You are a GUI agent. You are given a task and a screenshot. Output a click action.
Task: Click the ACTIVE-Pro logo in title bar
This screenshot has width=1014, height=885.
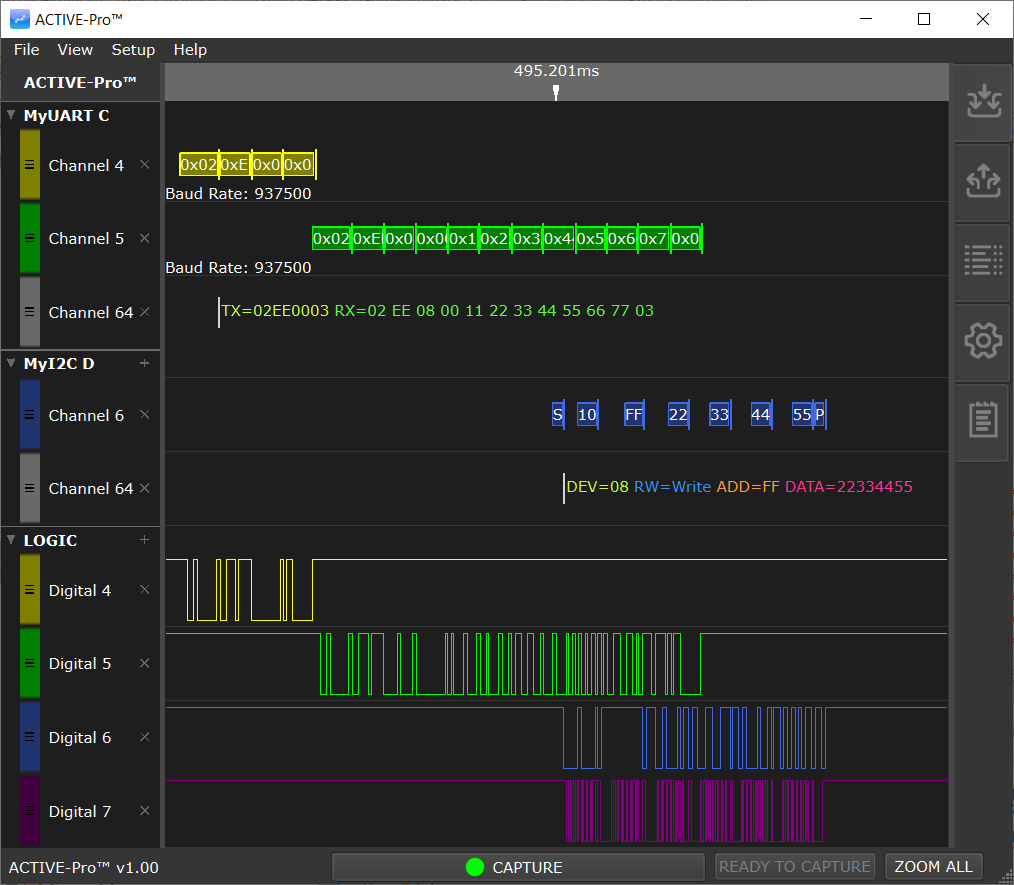21,18
